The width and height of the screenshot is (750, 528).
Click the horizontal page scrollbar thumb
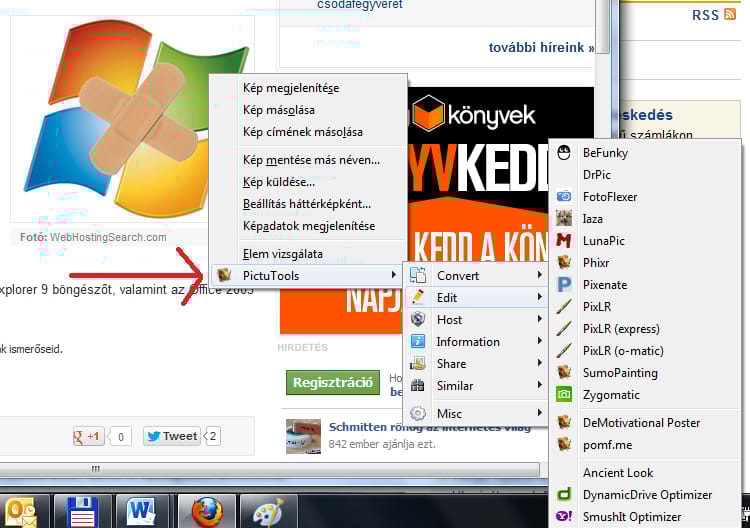[270, 469]
